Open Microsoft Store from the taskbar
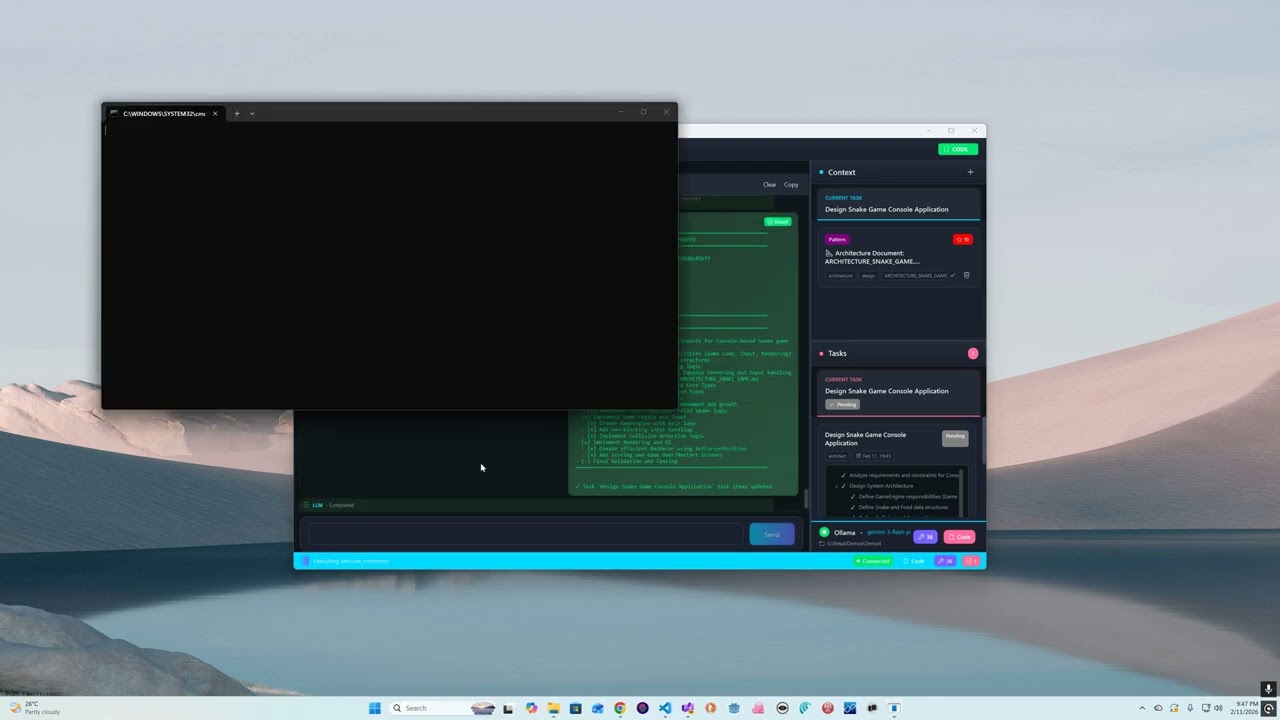Screen dimensions: 1280x720 [575, 708]
